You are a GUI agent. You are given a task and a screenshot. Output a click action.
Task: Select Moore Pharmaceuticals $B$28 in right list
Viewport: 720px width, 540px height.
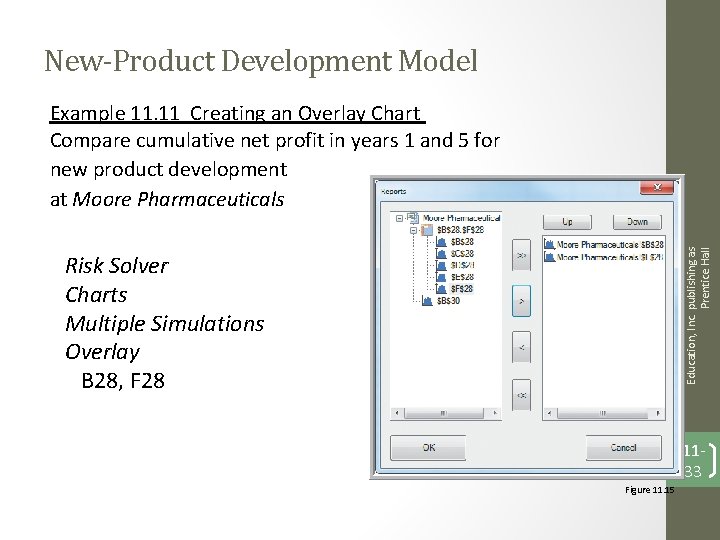609,245
